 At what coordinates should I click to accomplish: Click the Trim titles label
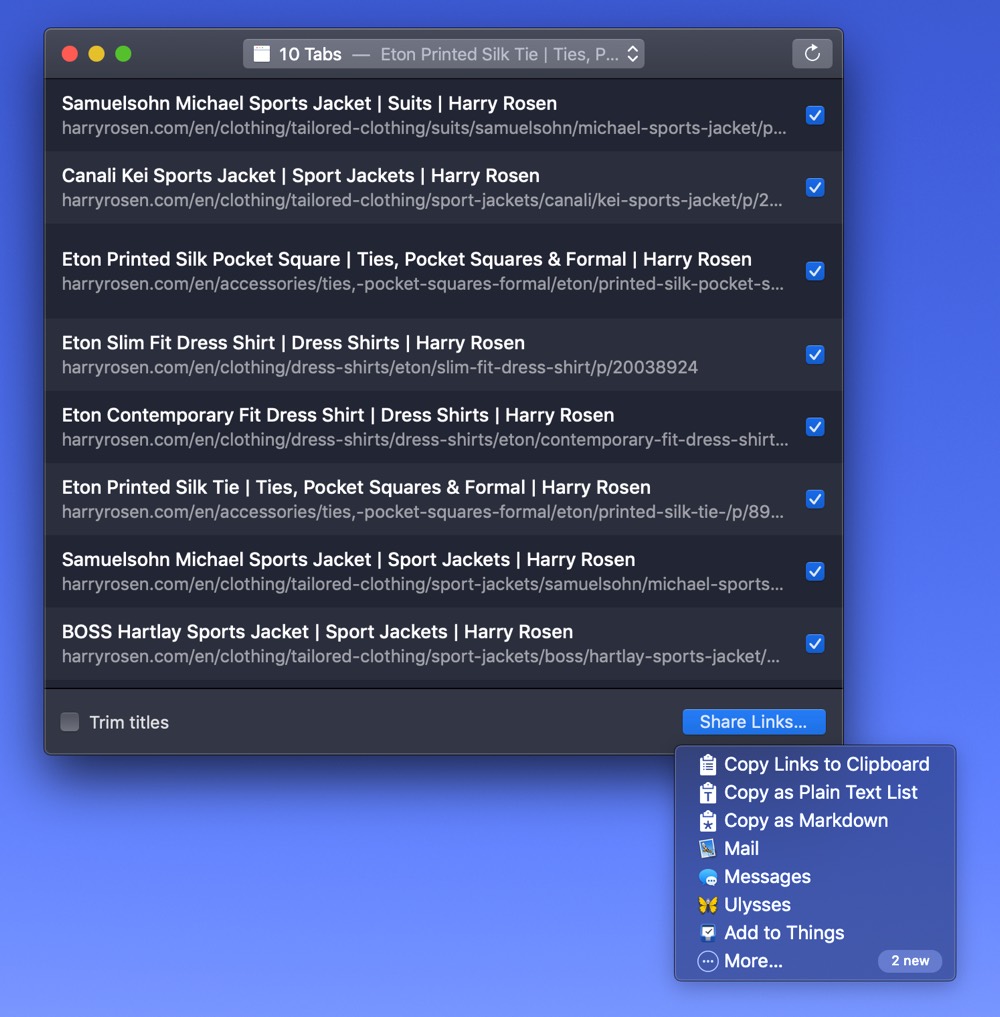(129, 723)
